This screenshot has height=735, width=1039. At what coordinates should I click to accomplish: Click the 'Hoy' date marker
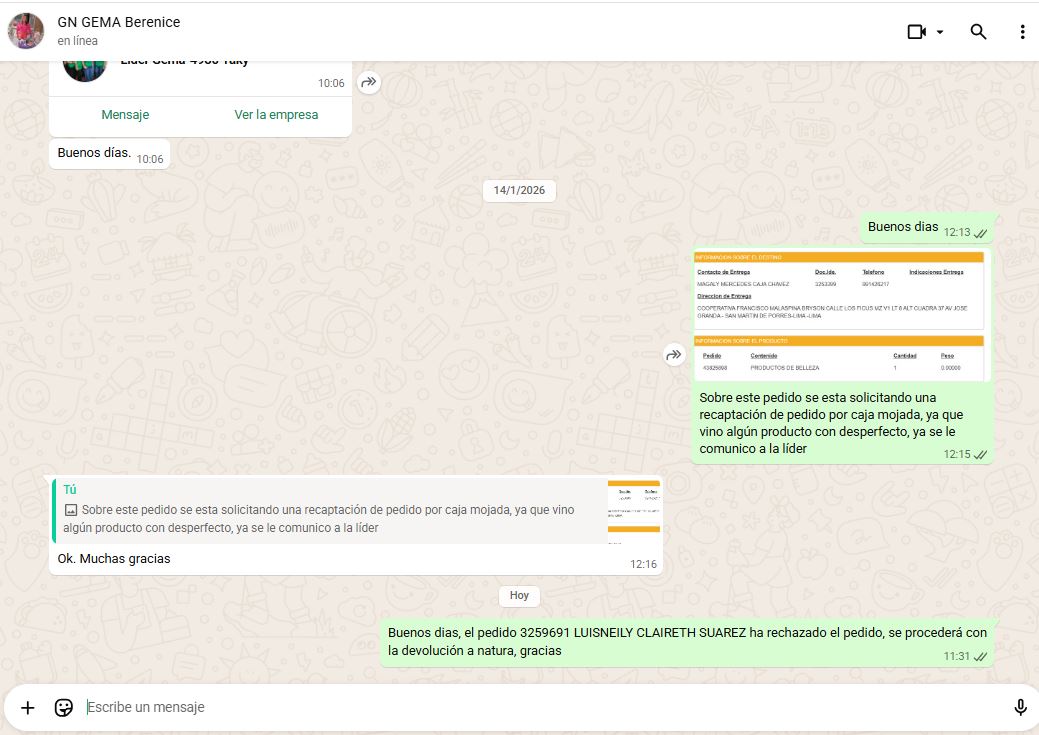(519, 596)
